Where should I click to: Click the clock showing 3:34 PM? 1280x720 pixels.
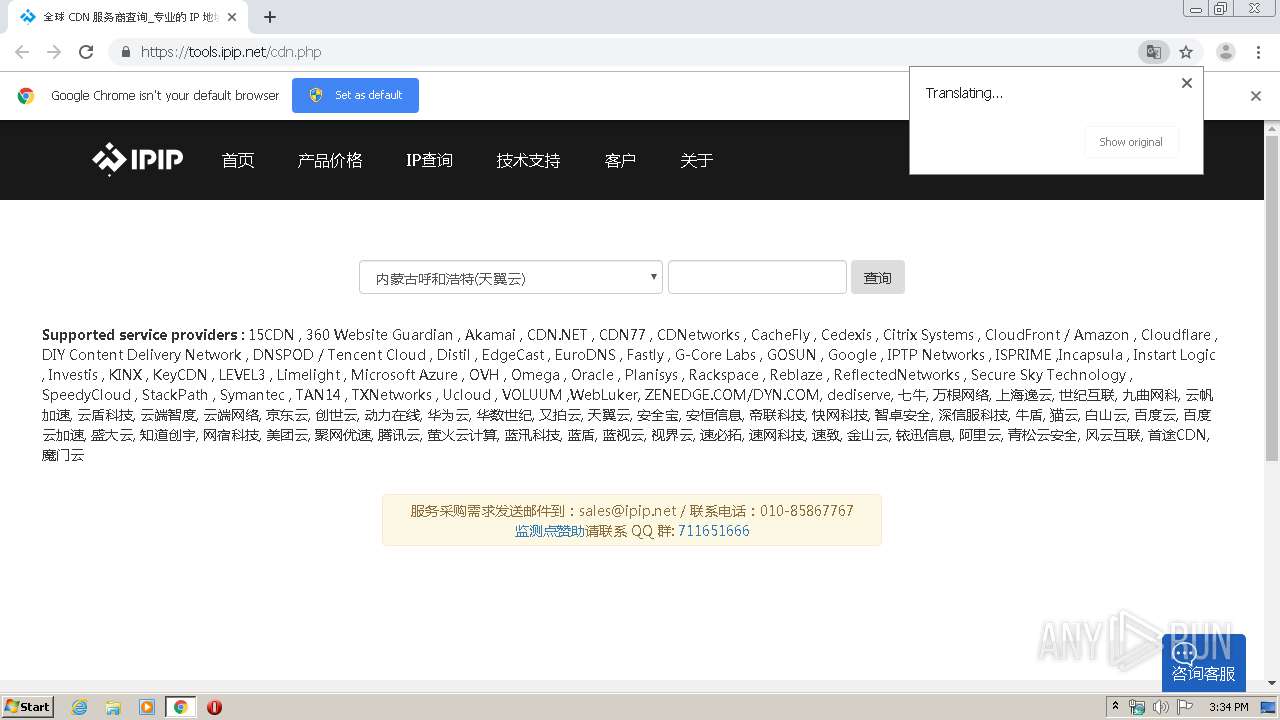[x=1228, y=707]
